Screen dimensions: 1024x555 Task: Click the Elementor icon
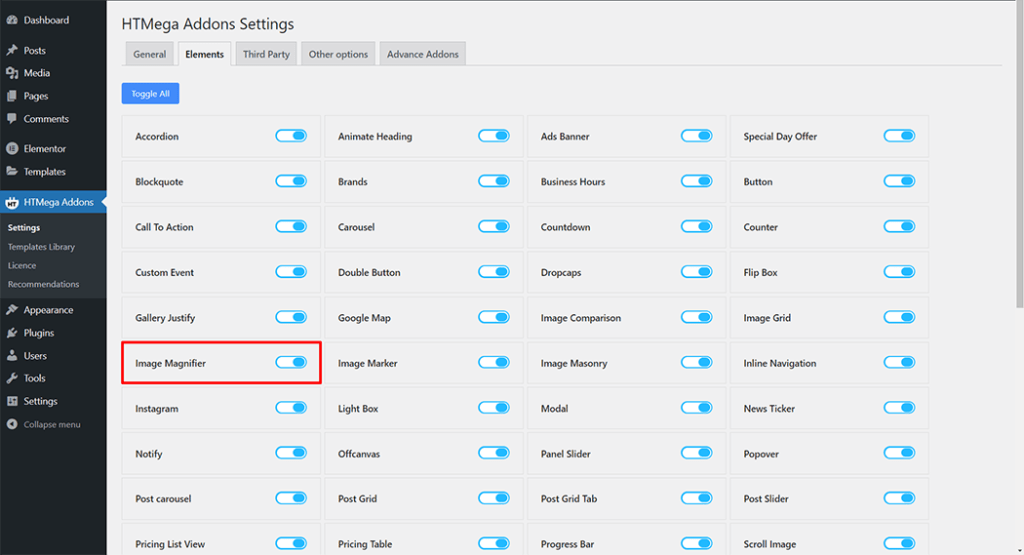(x=12, y=149)
